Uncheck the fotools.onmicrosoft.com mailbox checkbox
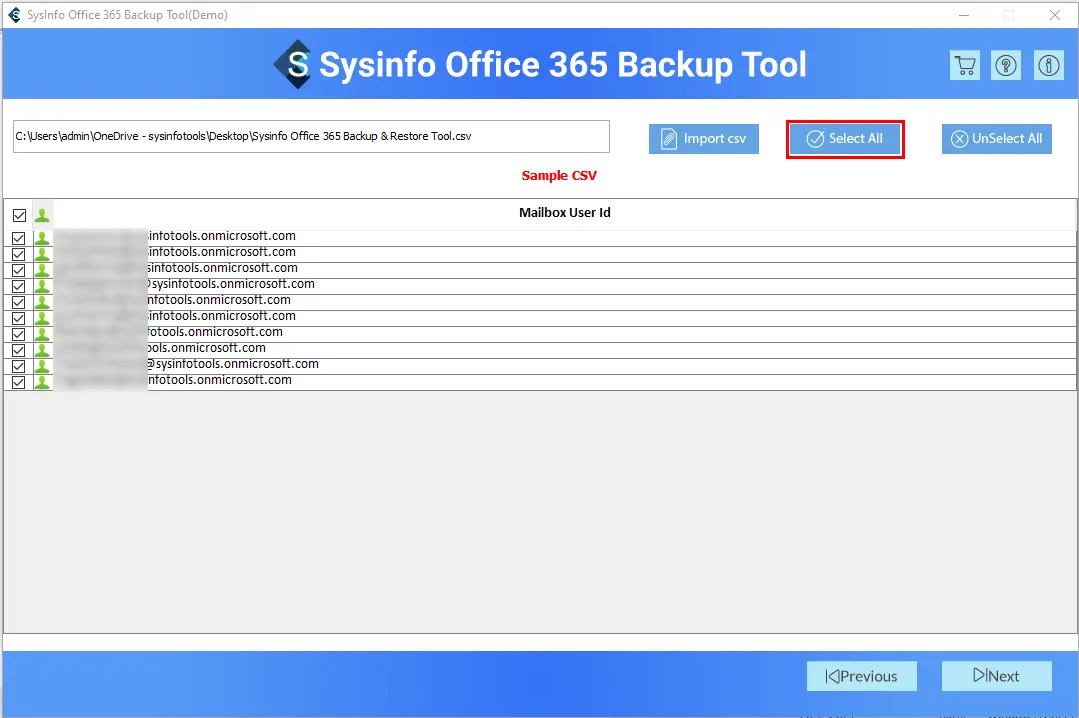 (19, 334)
